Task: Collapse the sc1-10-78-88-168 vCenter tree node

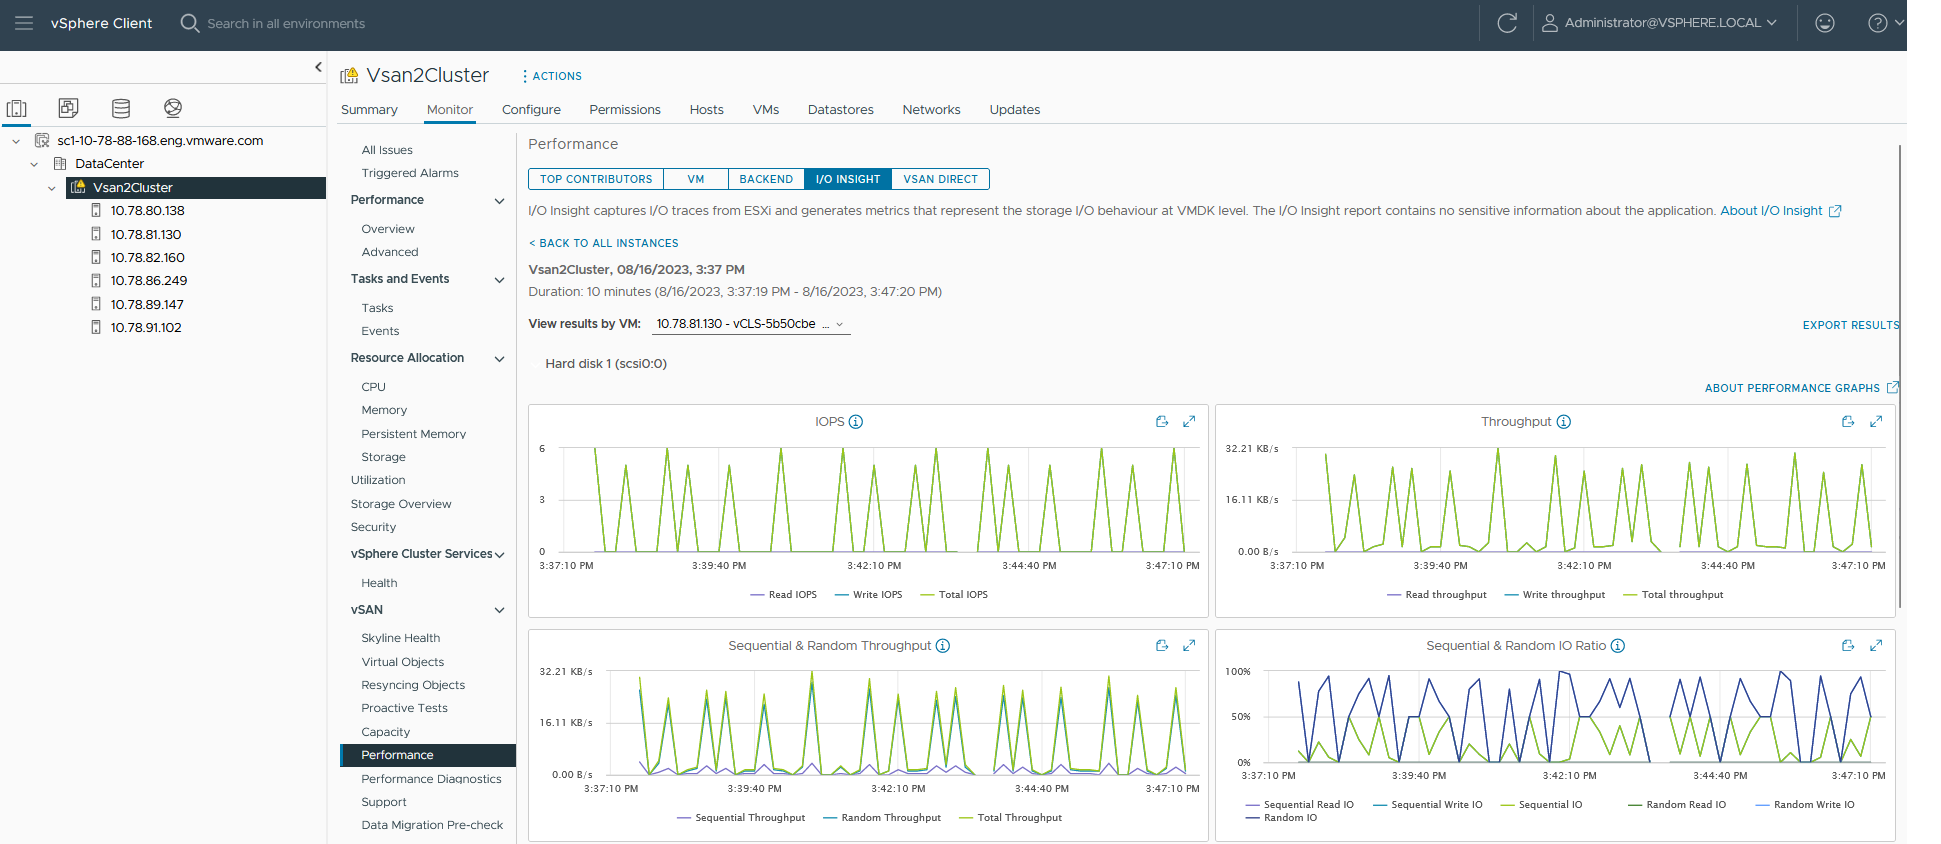Action: 16,141
